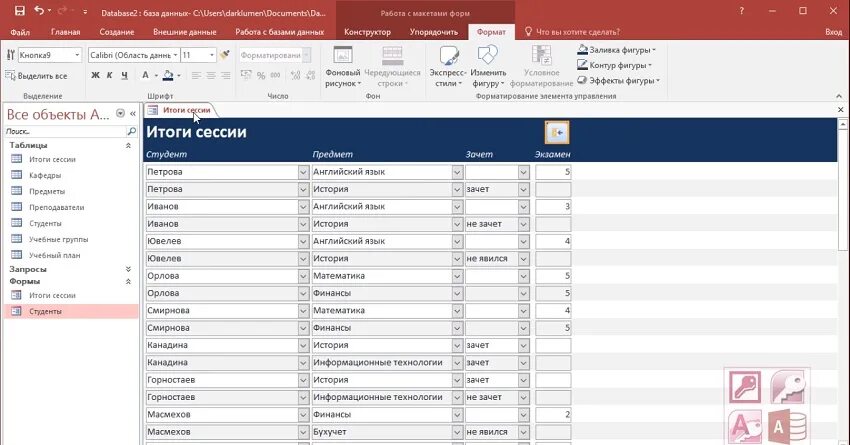The image size is (850, 445).
Task: Open Контур фигуры shape outline
Action: coord(614,65)
